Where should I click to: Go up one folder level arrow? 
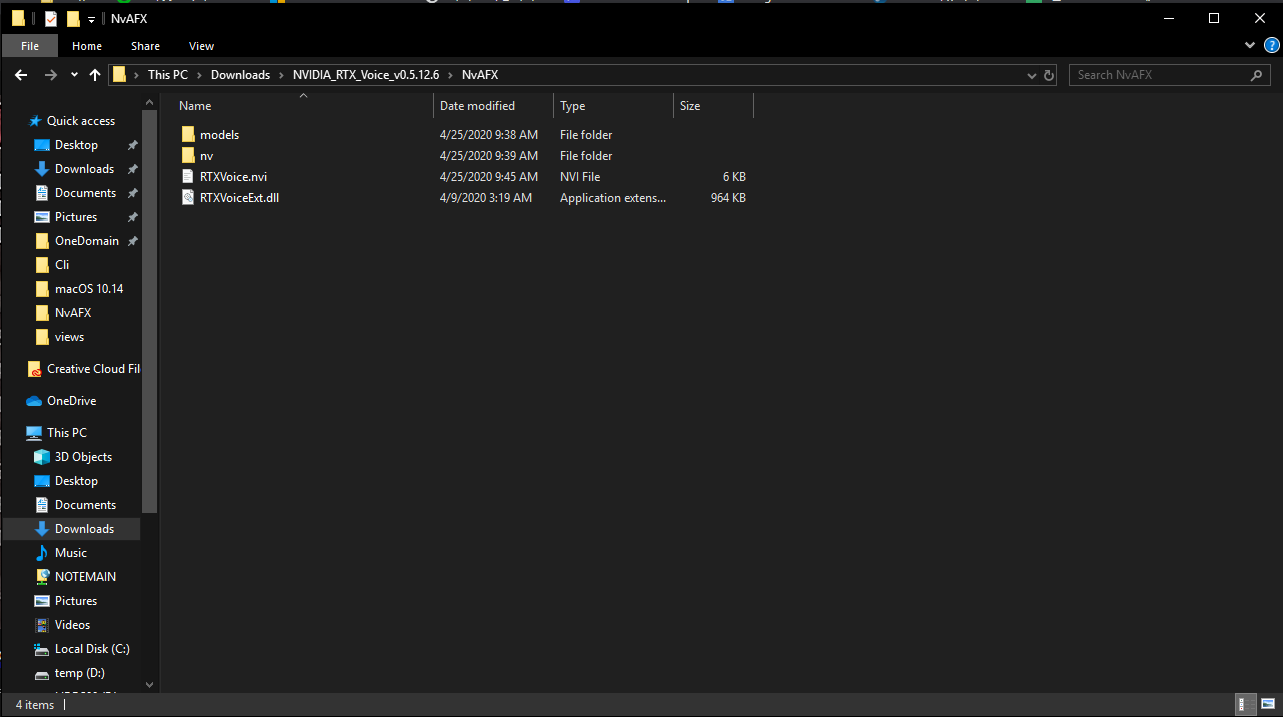(x=95, y=75)
